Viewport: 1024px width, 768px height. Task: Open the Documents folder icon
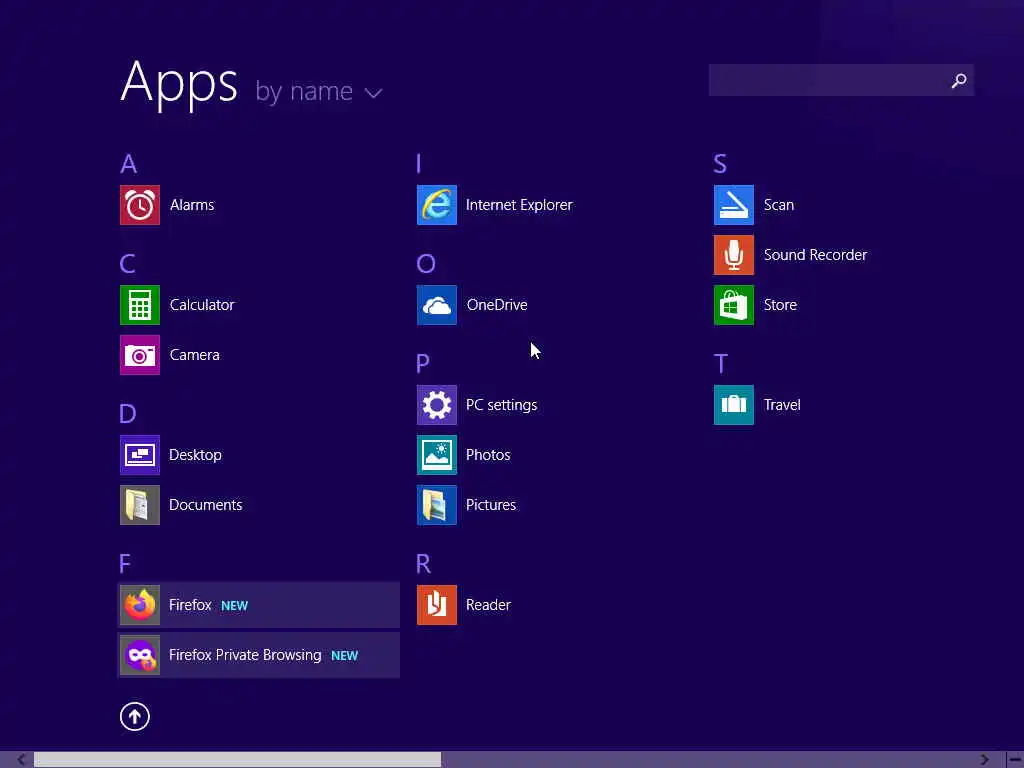(140, 505)
